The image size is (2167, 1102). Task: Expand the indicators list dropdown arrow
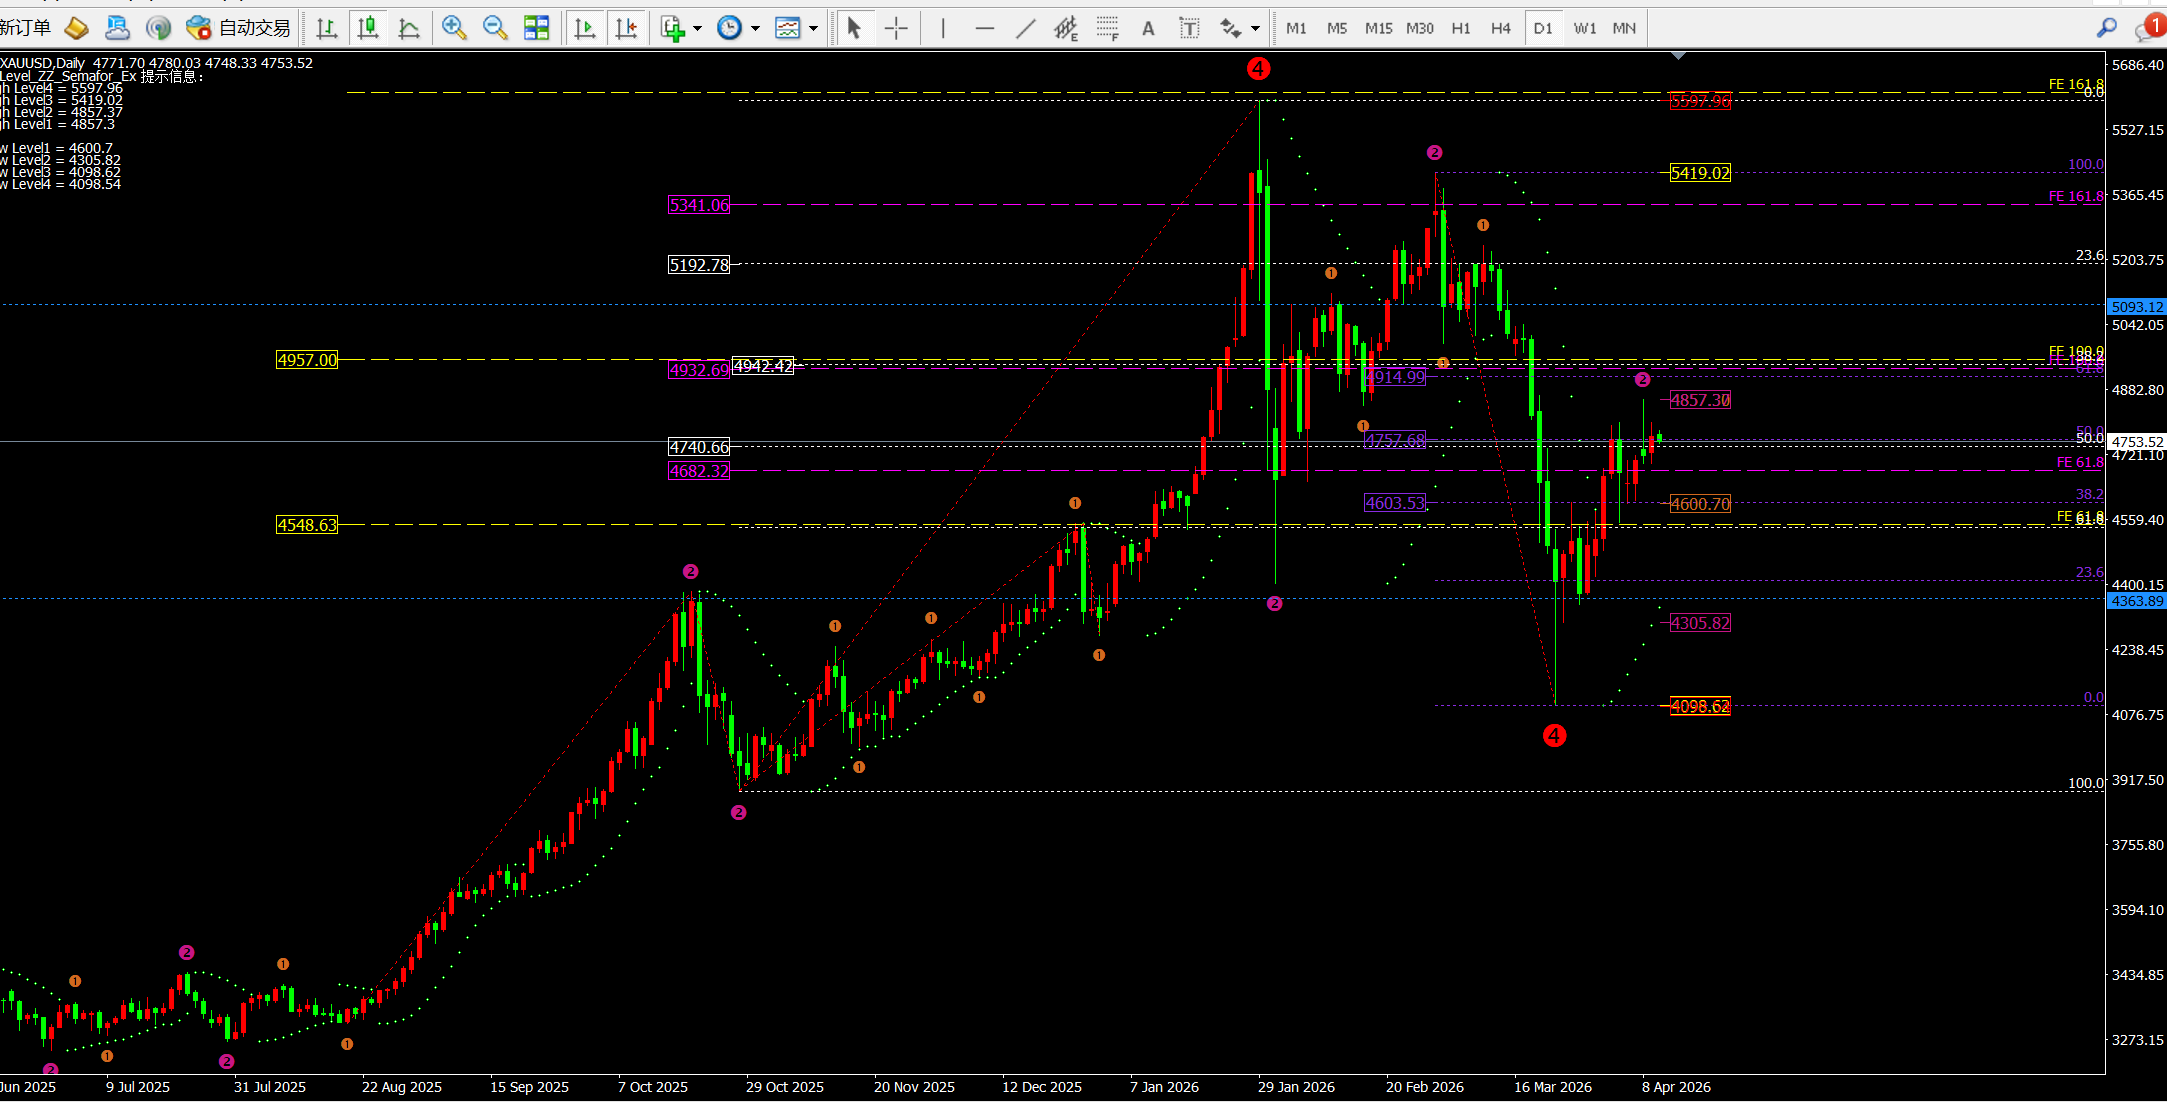point(697,28)
